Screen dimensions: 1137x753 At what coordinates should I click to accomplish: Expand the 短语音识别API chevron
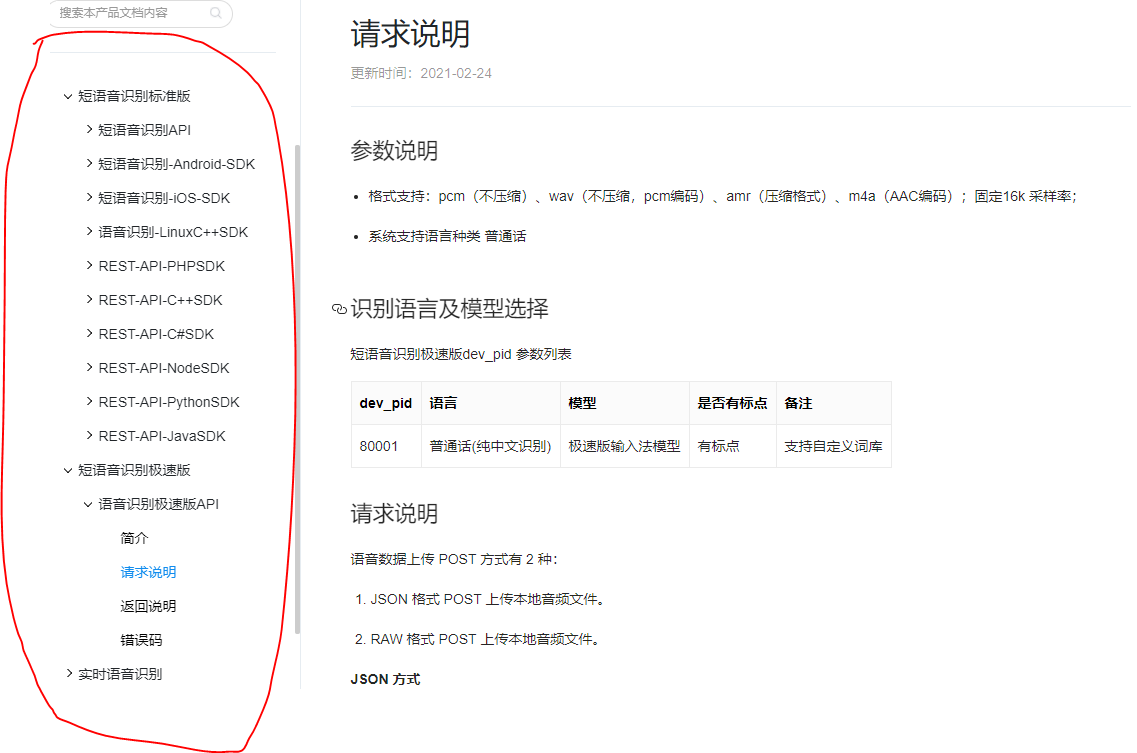click(89, 129)
